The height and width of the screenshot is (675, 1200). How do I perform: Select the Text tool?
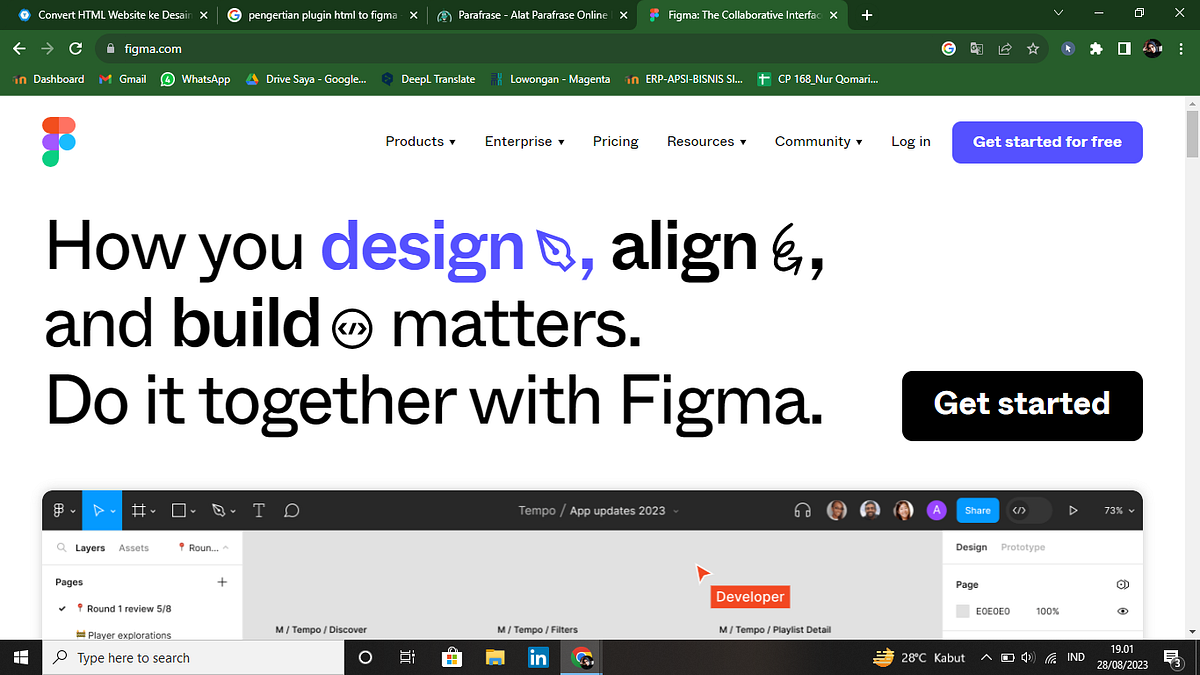click(x=258, y=510)
